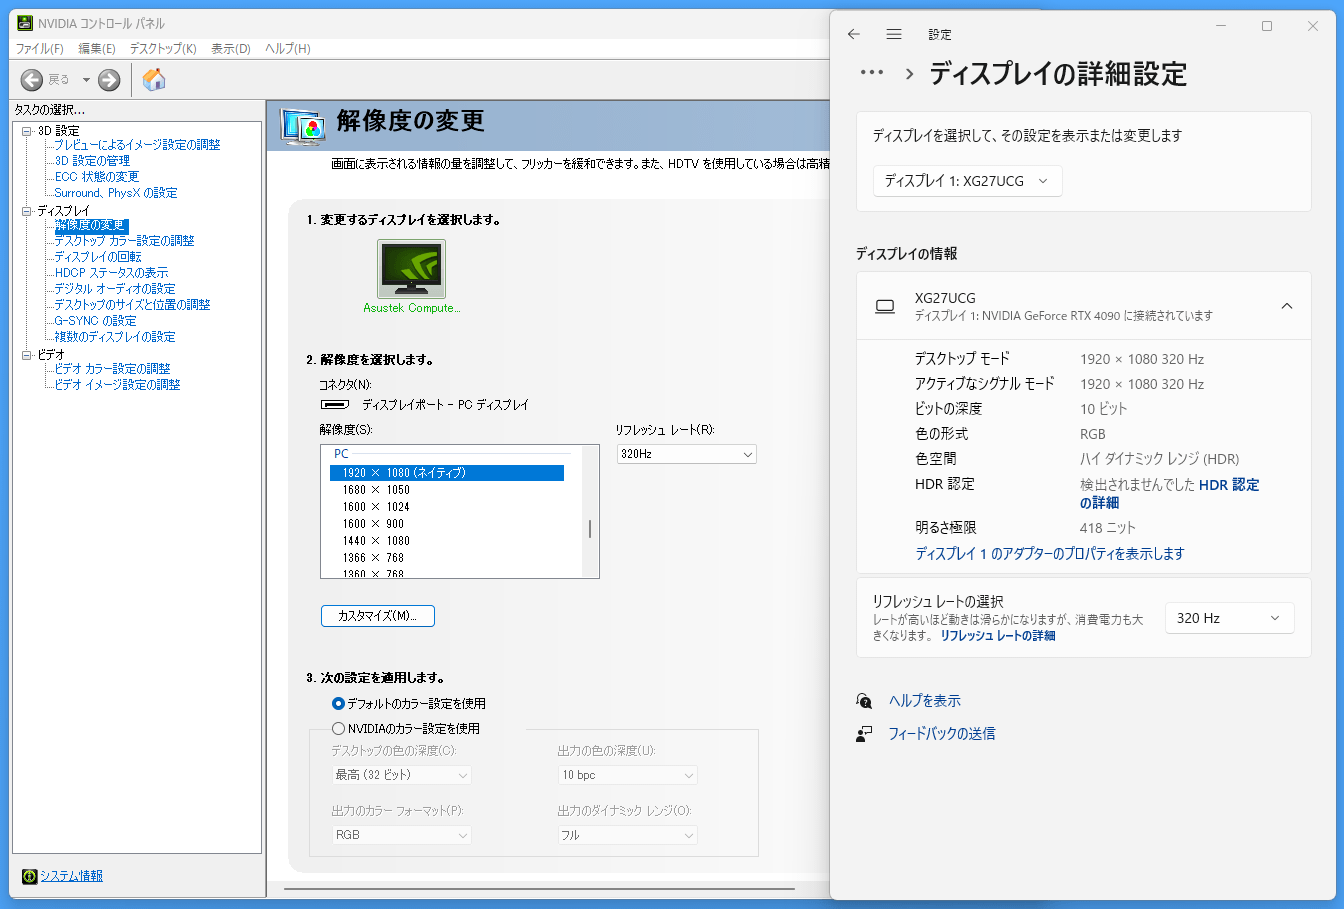Open G-SYNC の設定 tree item
1344x909 pixels.
[95, 321]
